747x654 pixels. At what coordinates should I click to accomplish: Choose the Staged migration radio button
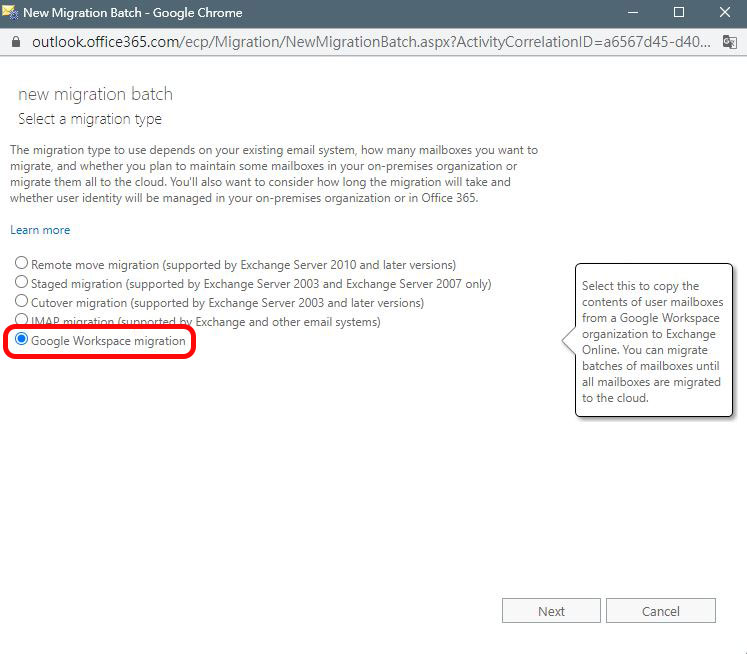coord(21,282)
